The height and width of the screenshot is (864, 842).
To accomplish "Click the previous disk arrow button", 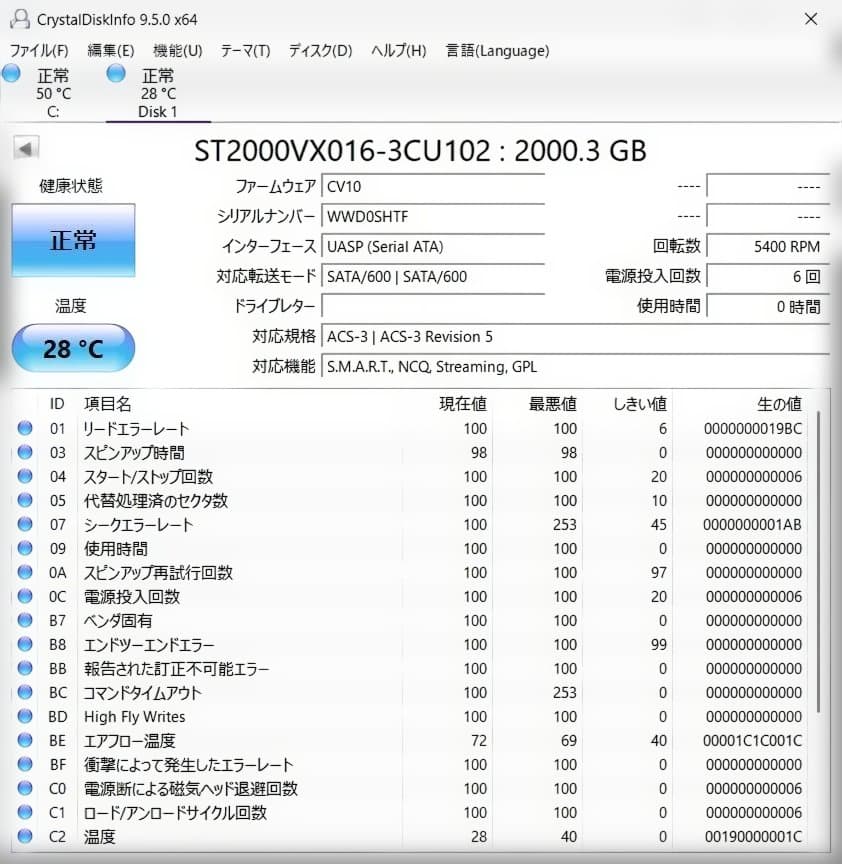I will coord(25,149).
